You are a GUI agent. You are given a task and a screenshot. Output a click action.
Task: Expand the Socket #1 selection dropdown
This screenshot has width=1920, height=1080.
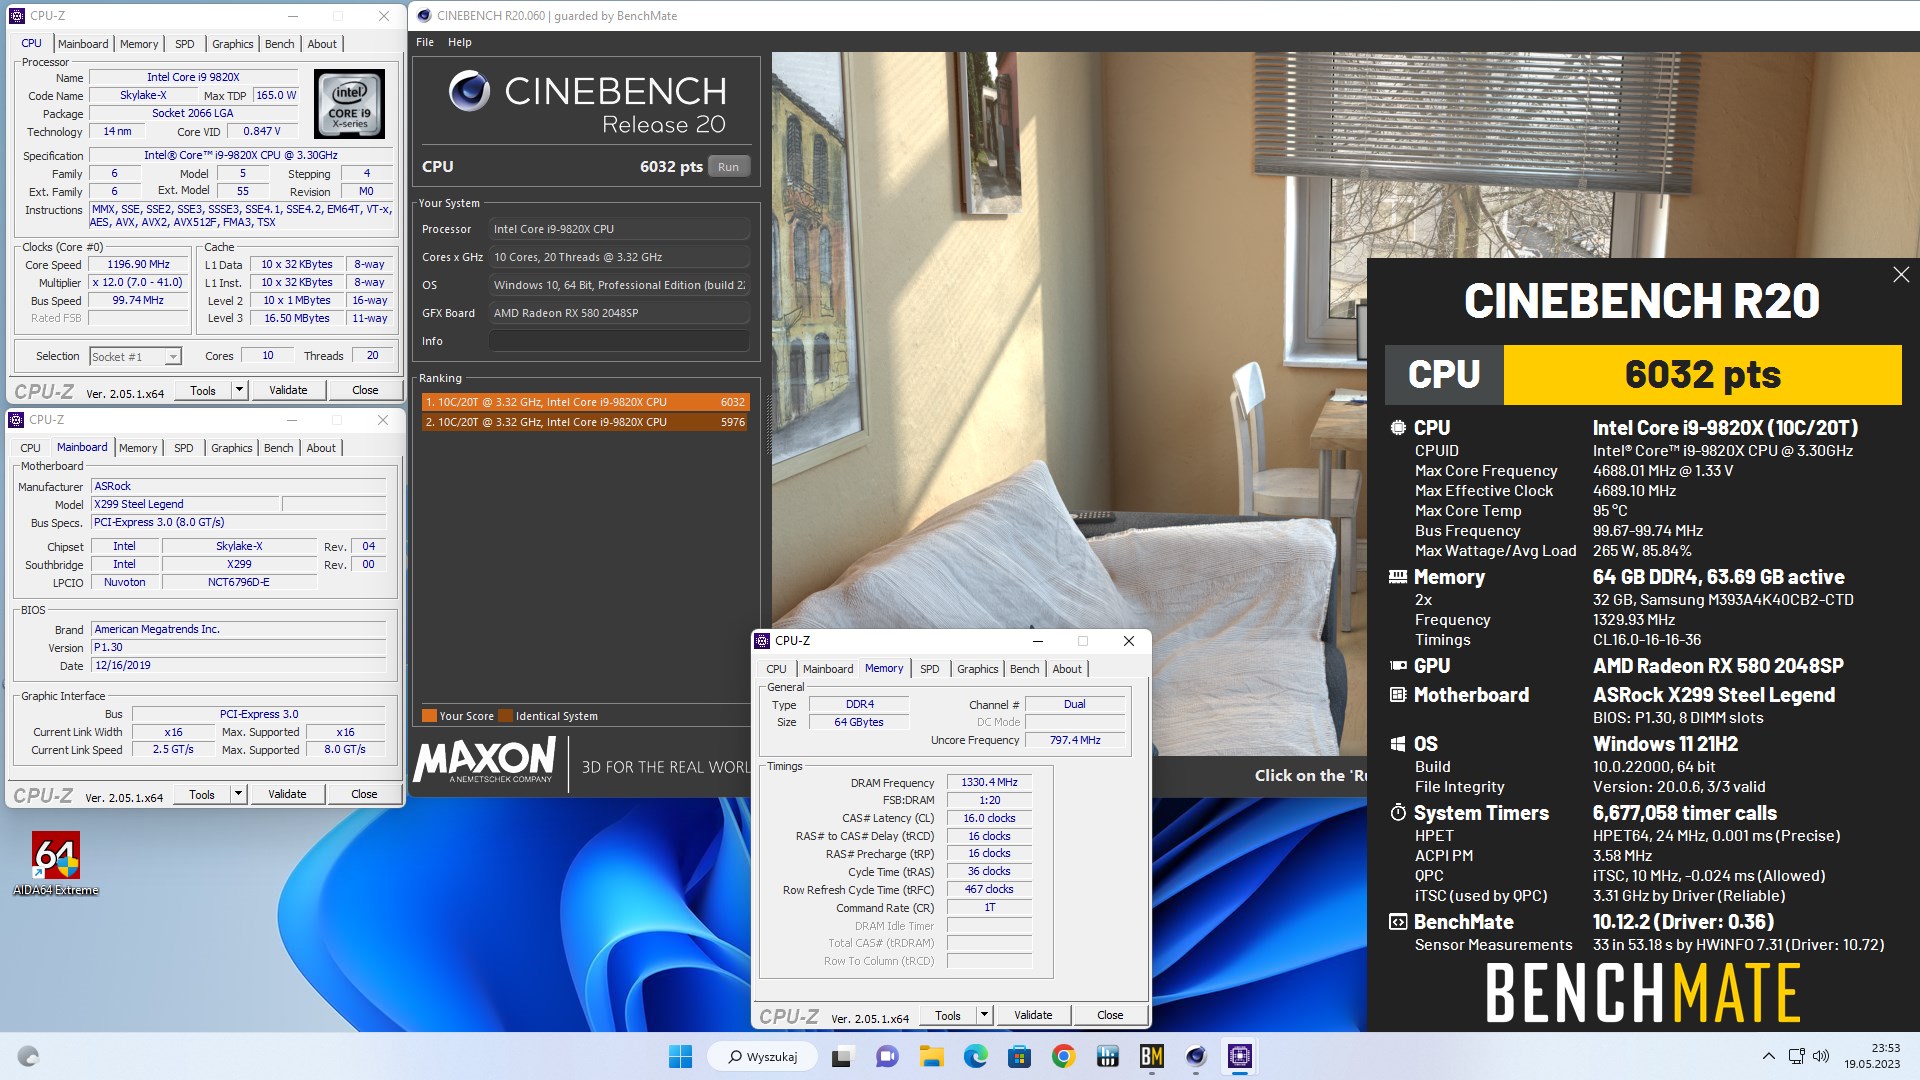(173, 357)
